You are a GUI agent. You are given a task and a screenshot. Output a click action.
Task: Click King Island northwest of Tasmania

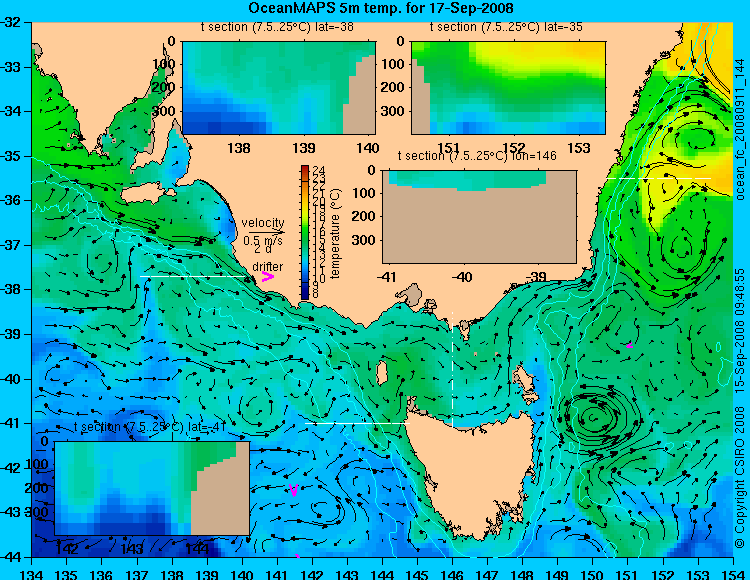382,373
